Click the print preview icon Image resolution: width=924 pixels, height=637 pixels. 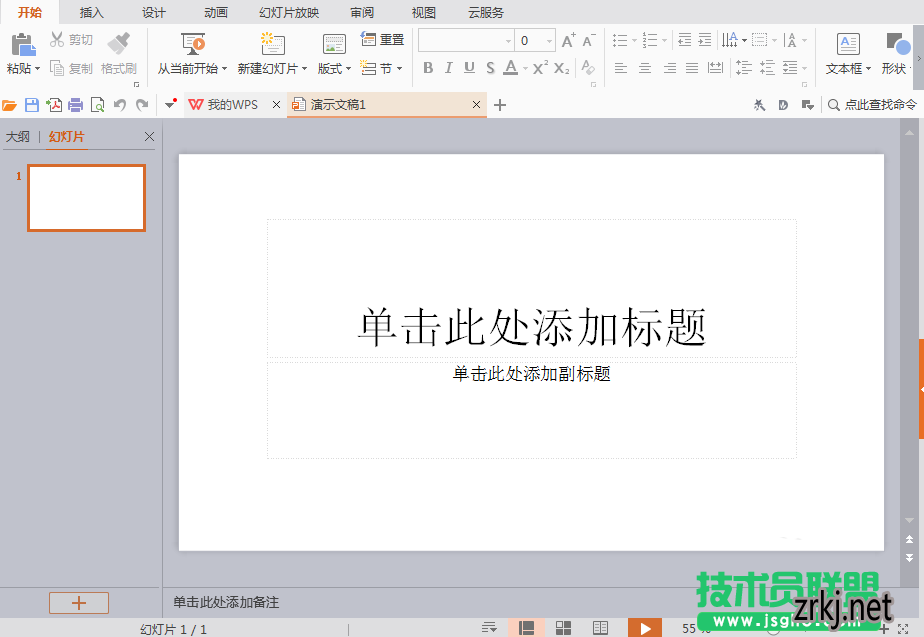coord(97,105)
